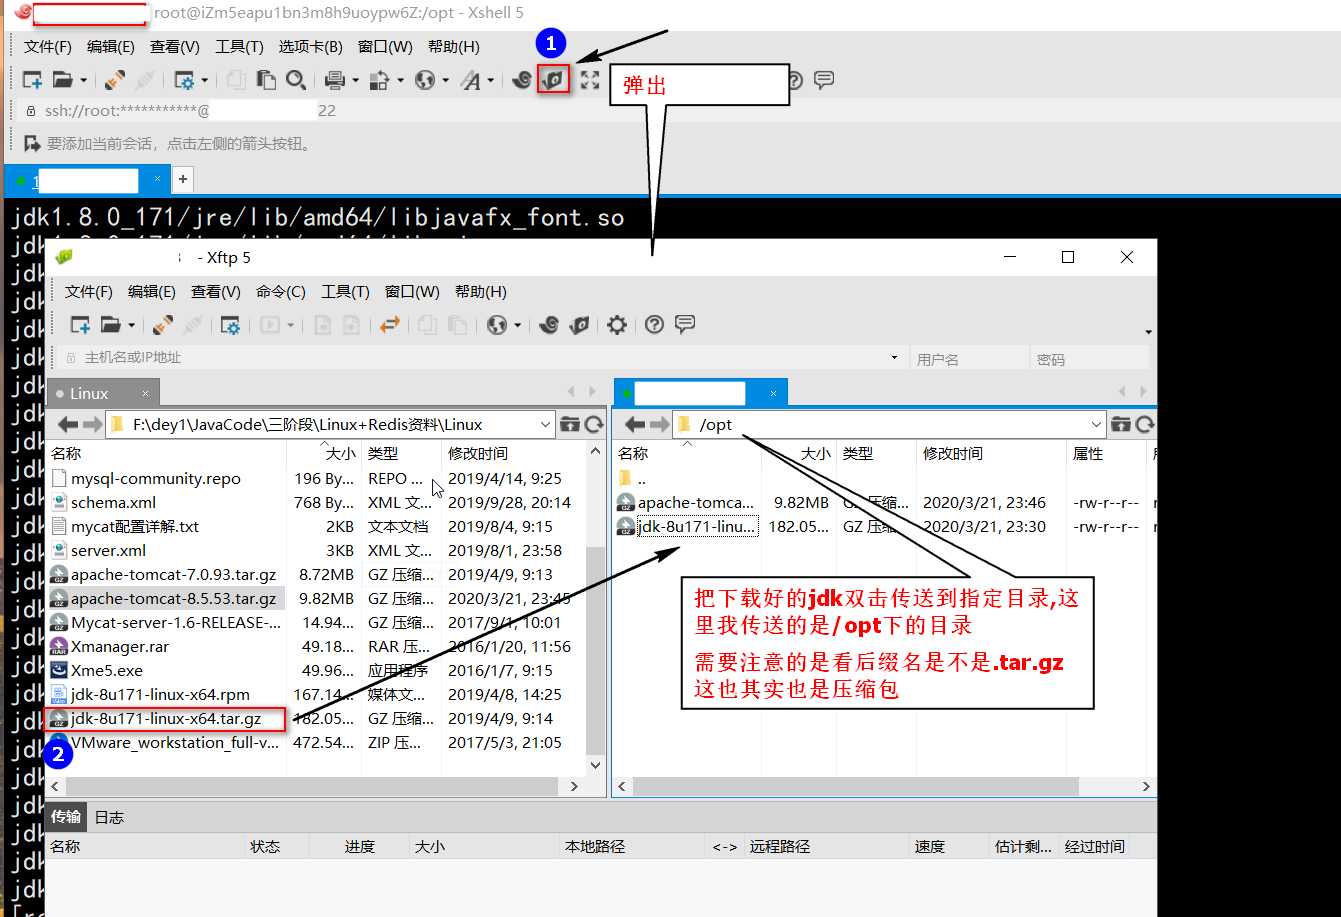This screenshot has height=917, width=1341.
Task: Switch to Linux local tab
Action: click(x=102, y=393)
